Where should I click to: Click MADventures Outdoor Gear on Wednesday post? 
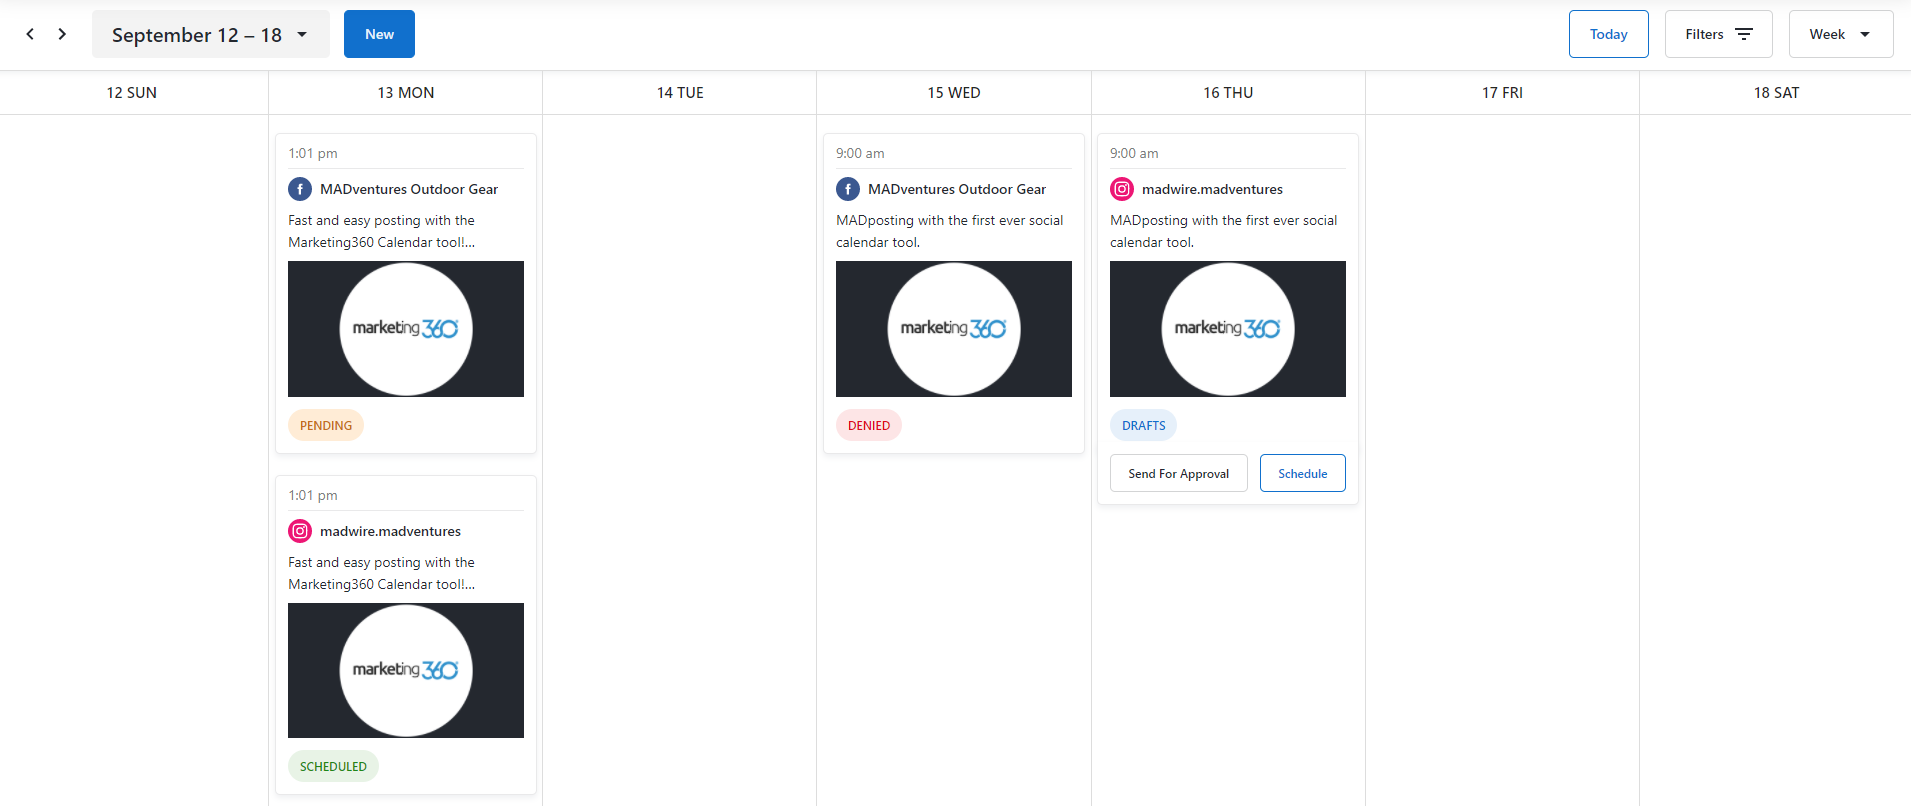[957, 189]
